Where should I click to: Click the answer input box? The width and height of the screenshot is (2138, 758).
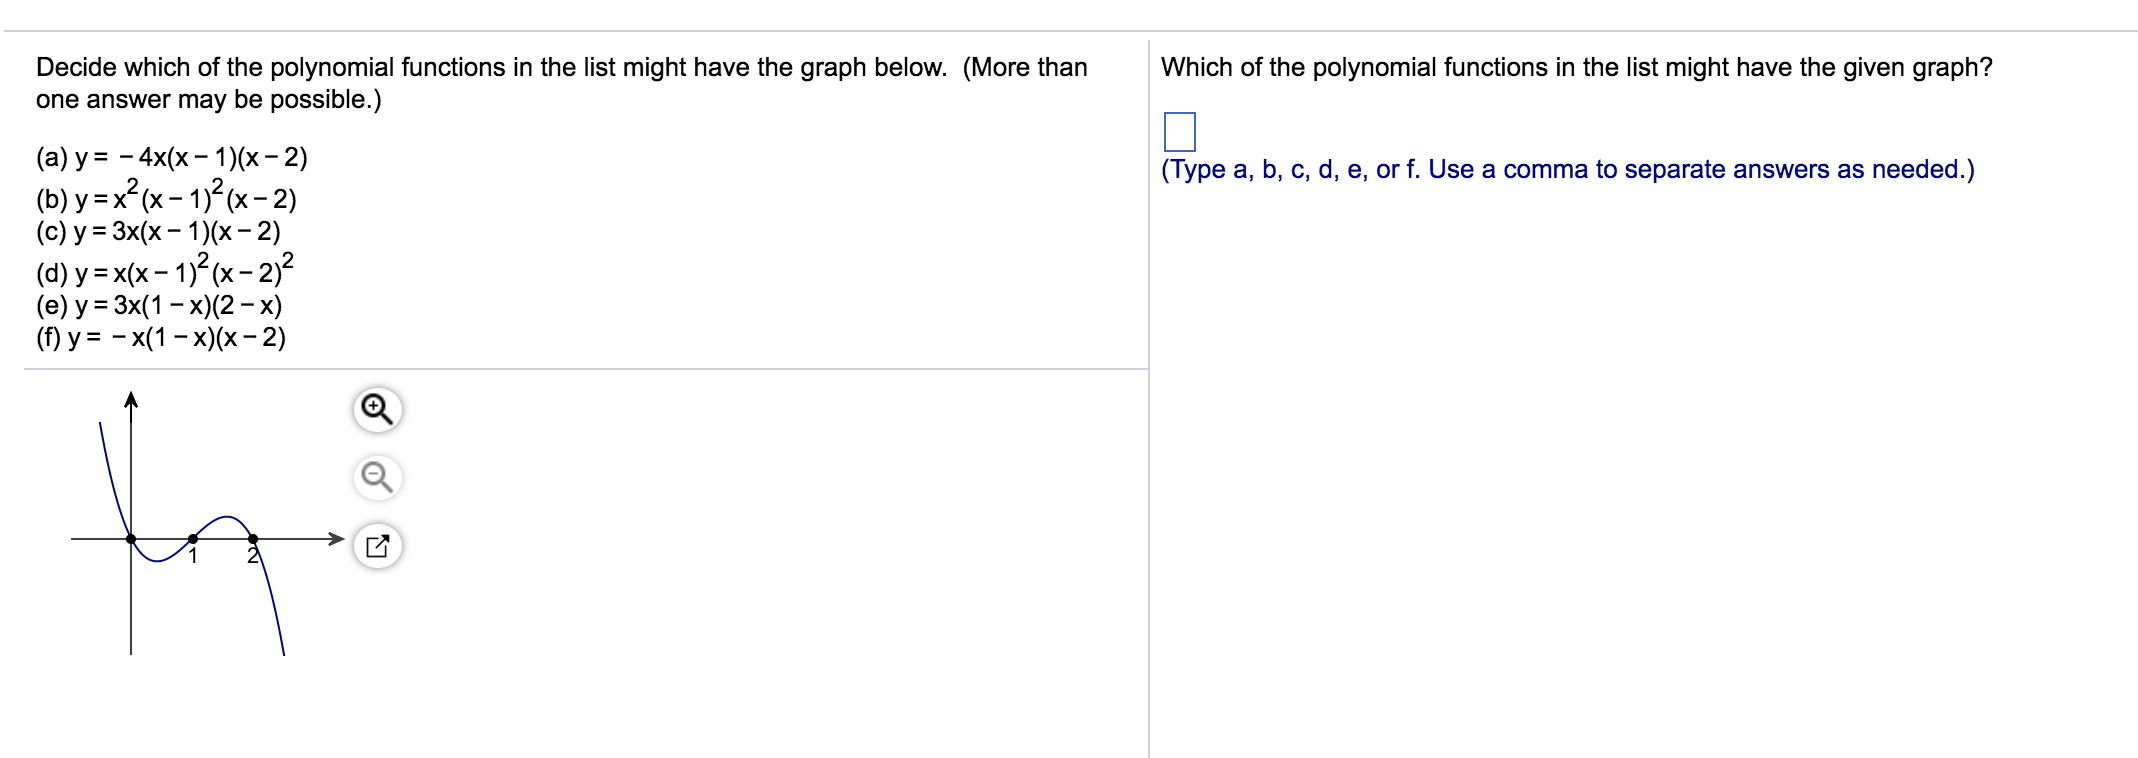(1179, 132)
